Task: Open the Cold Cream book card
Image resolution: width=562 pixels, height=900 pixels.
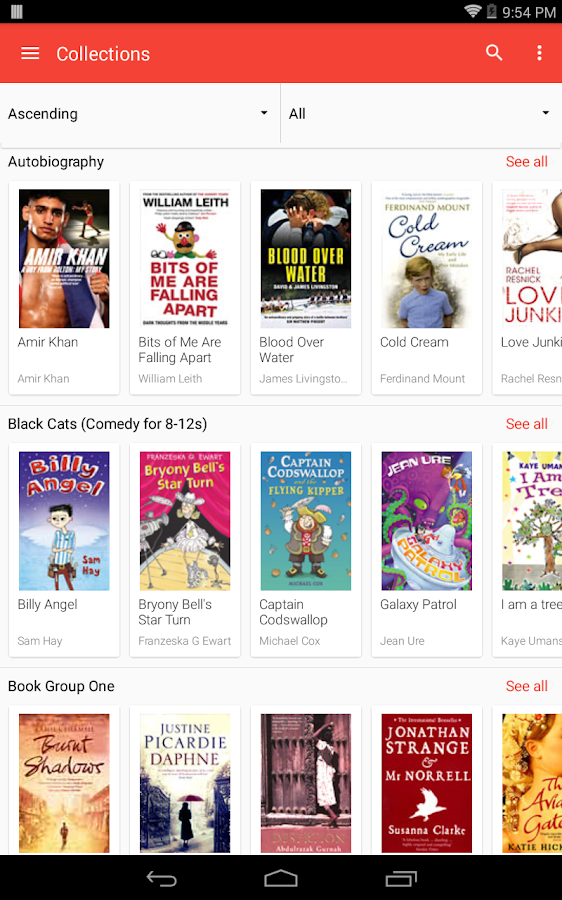Action: point(427,288)
